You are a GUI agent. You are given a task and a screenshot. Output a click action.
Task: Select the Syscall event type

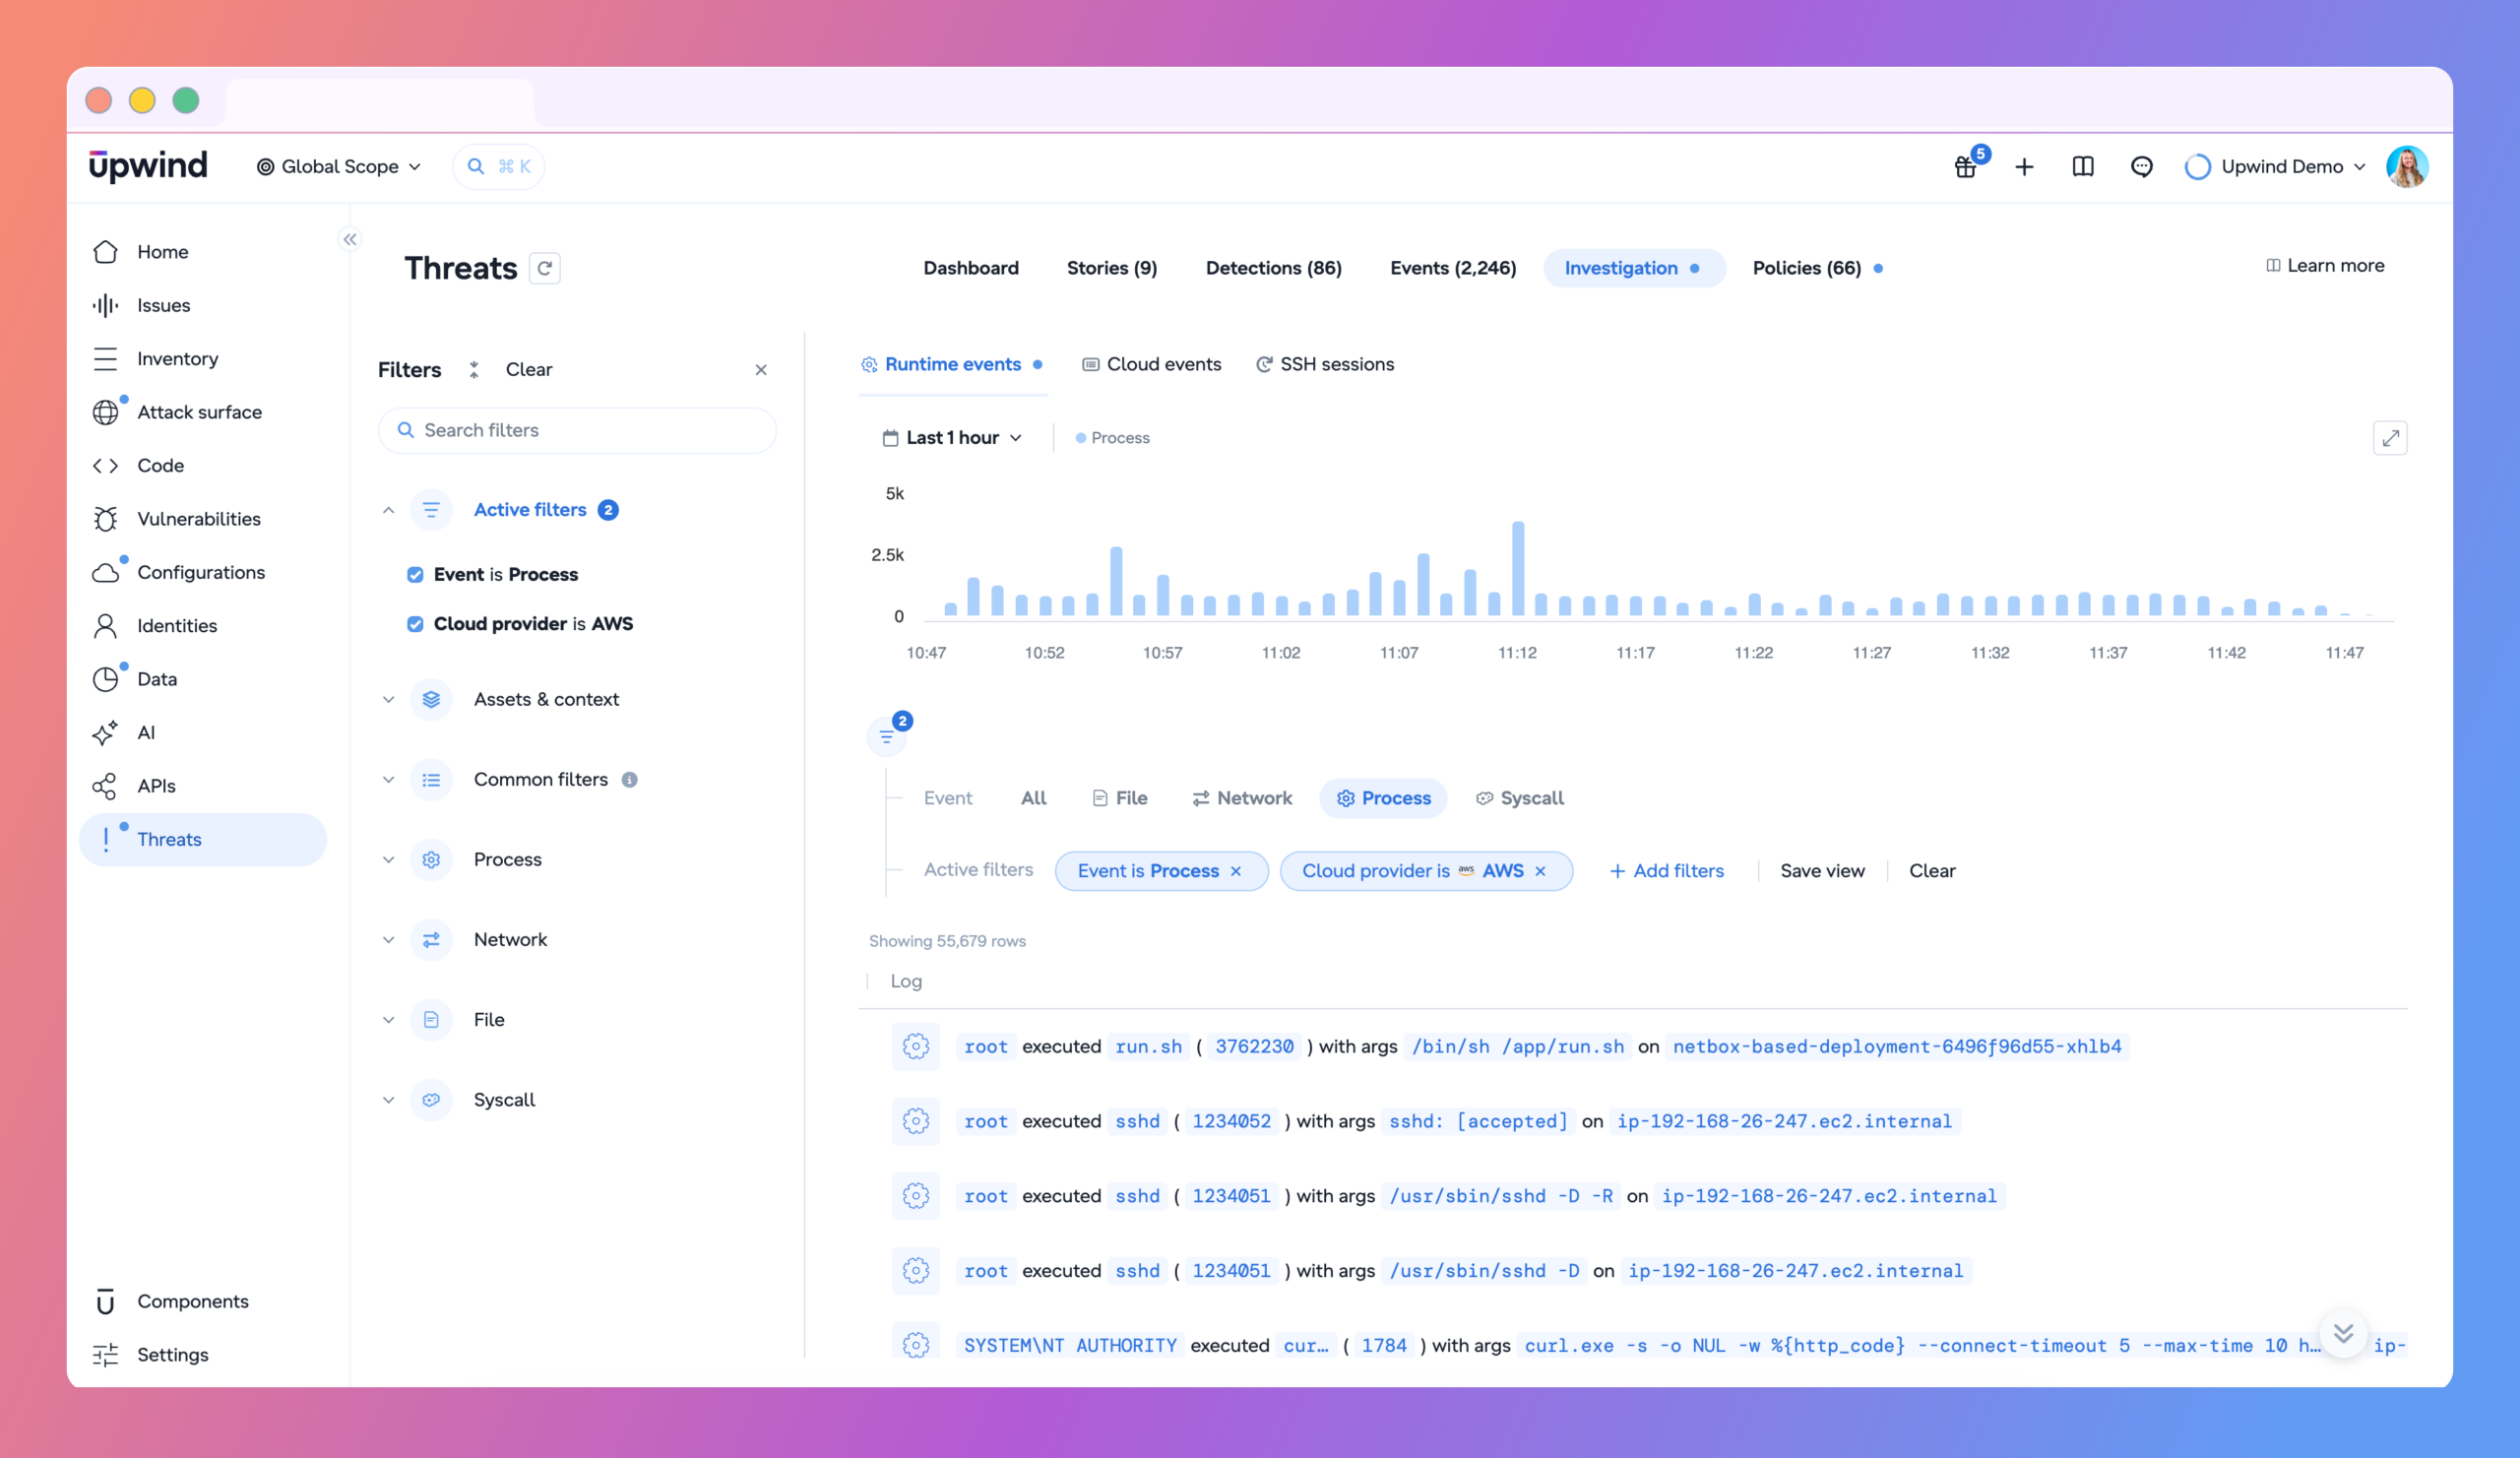pos(1520,798)
